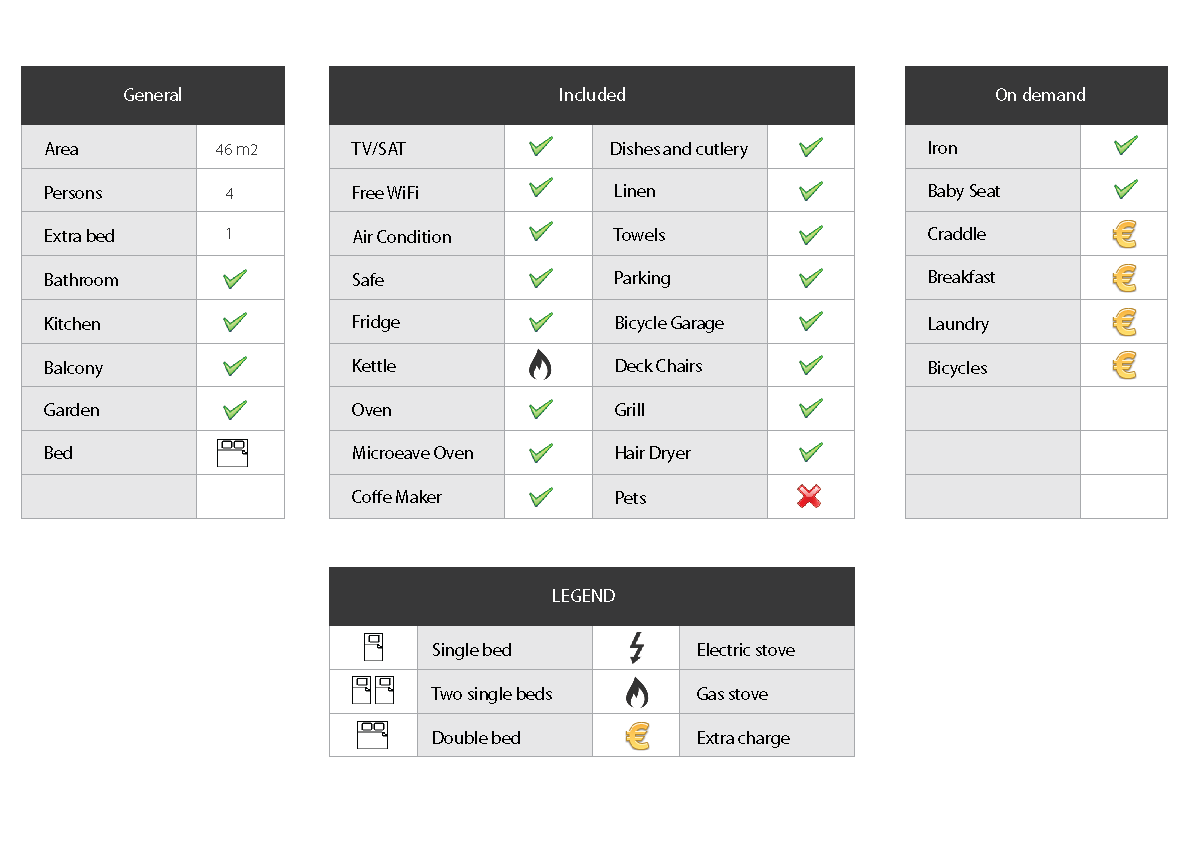Image resolution: width=1191 pixels, height=842 pixels.
Task: Click the euro icon beside Laundry
Action: click(1125, 322)
